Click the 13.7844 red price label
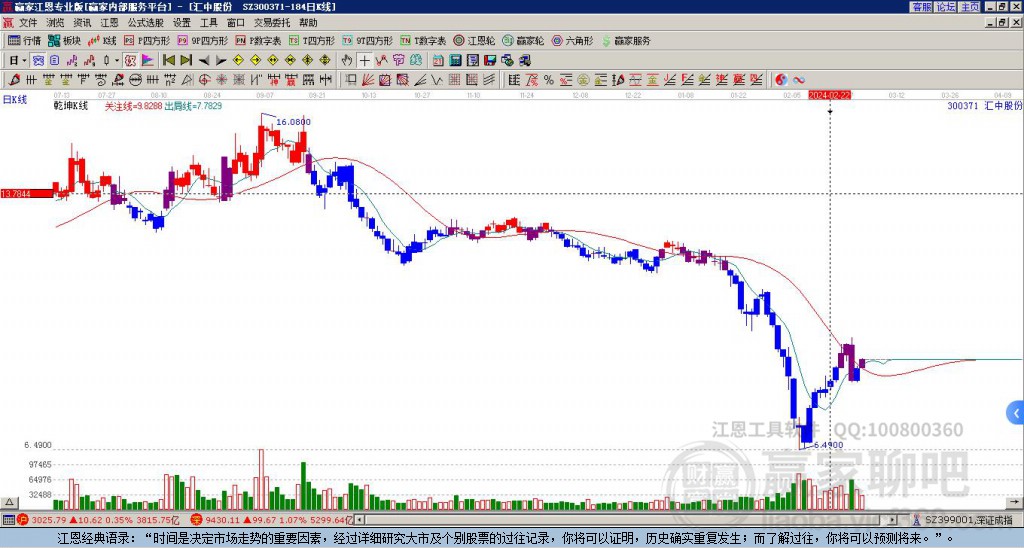The image size is (1024, 548). 26,193
